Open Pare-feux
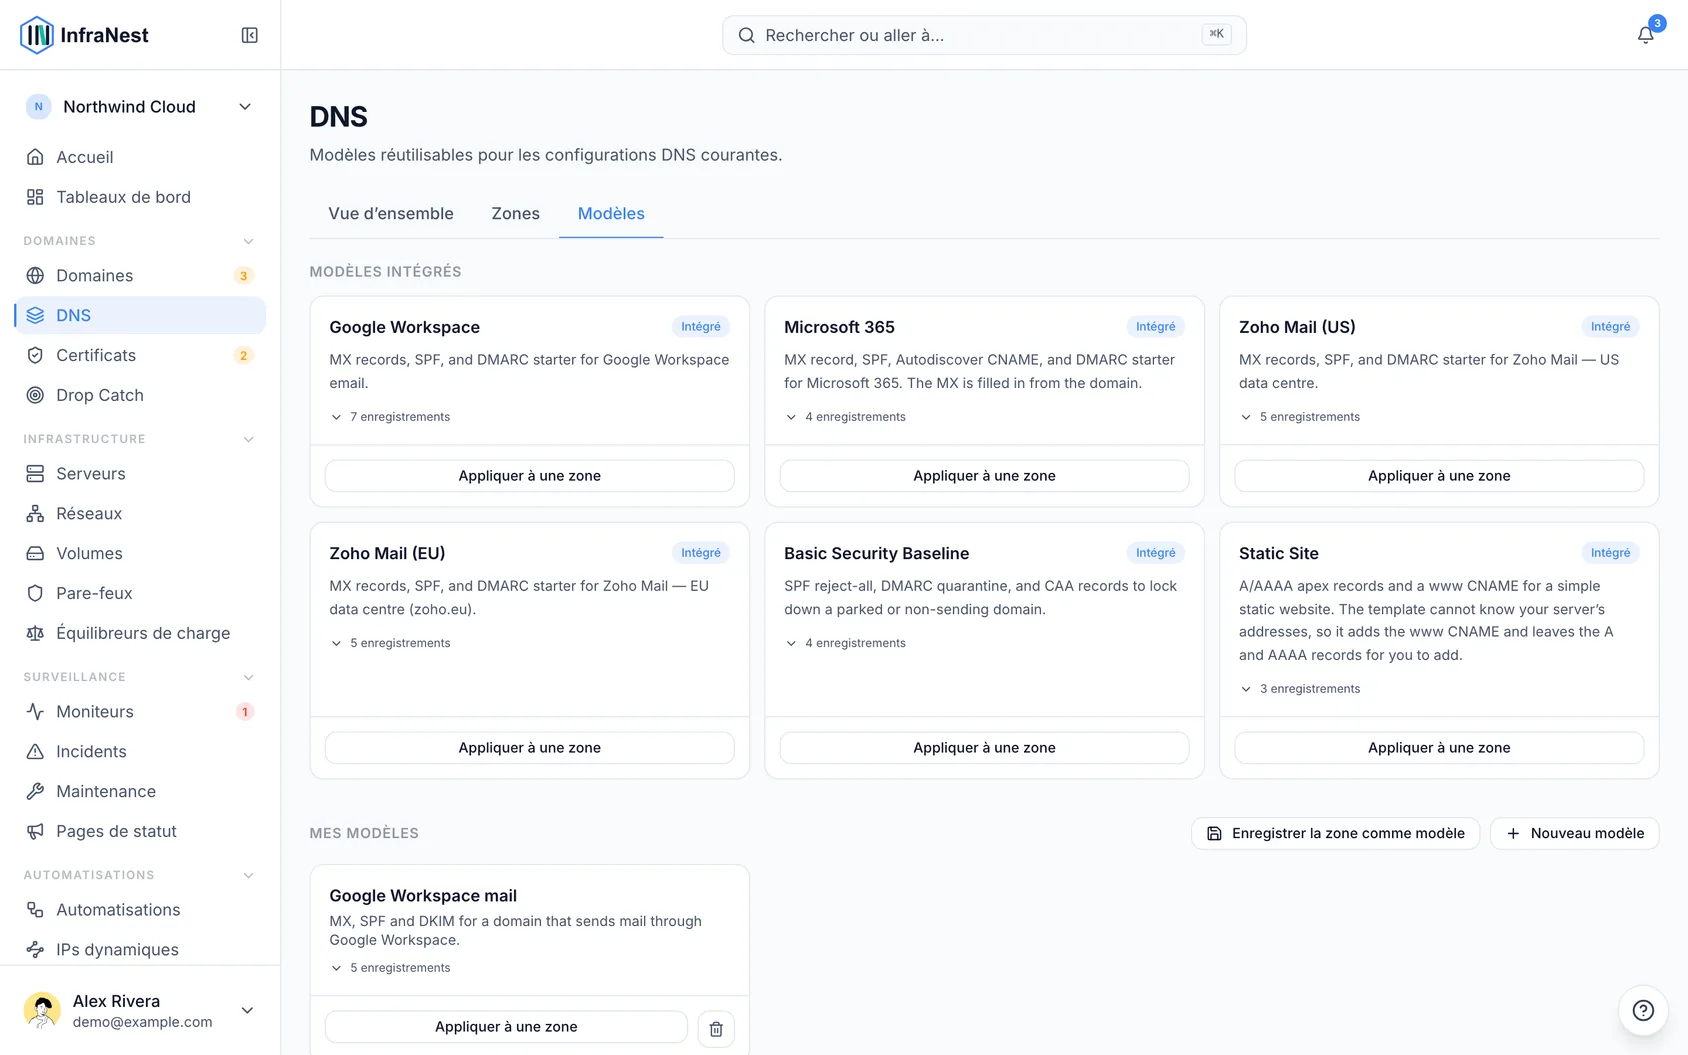 pyautogui.click(x=140, y=593)
